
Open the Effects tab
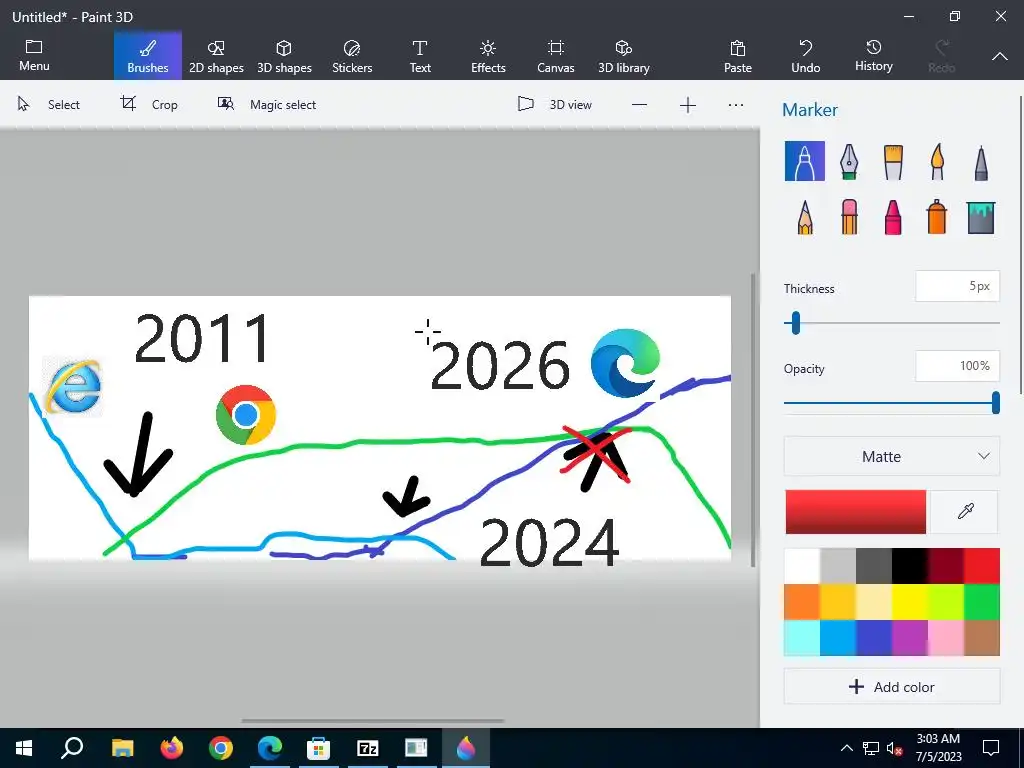(x=488, y=56)
